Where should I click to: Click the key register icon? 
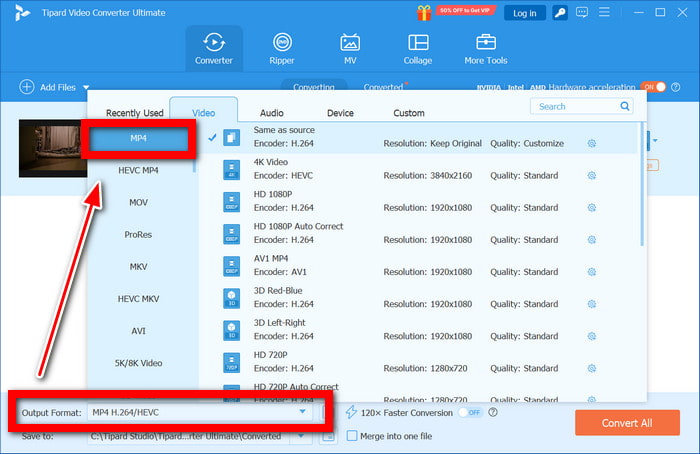click(560, 12)
